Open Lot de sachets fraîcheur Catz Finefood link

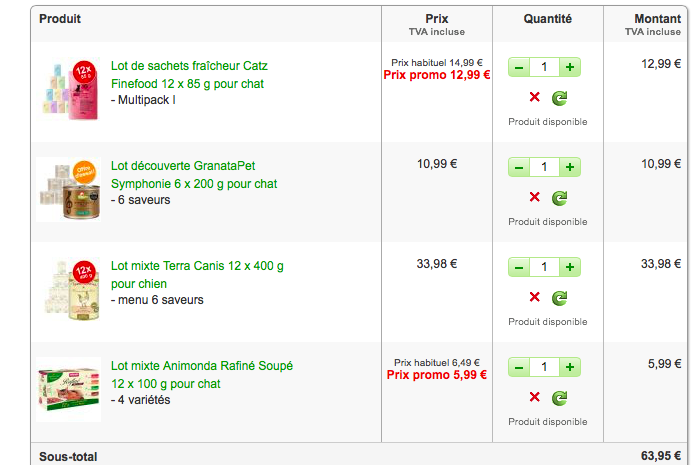tap(189, 75)
